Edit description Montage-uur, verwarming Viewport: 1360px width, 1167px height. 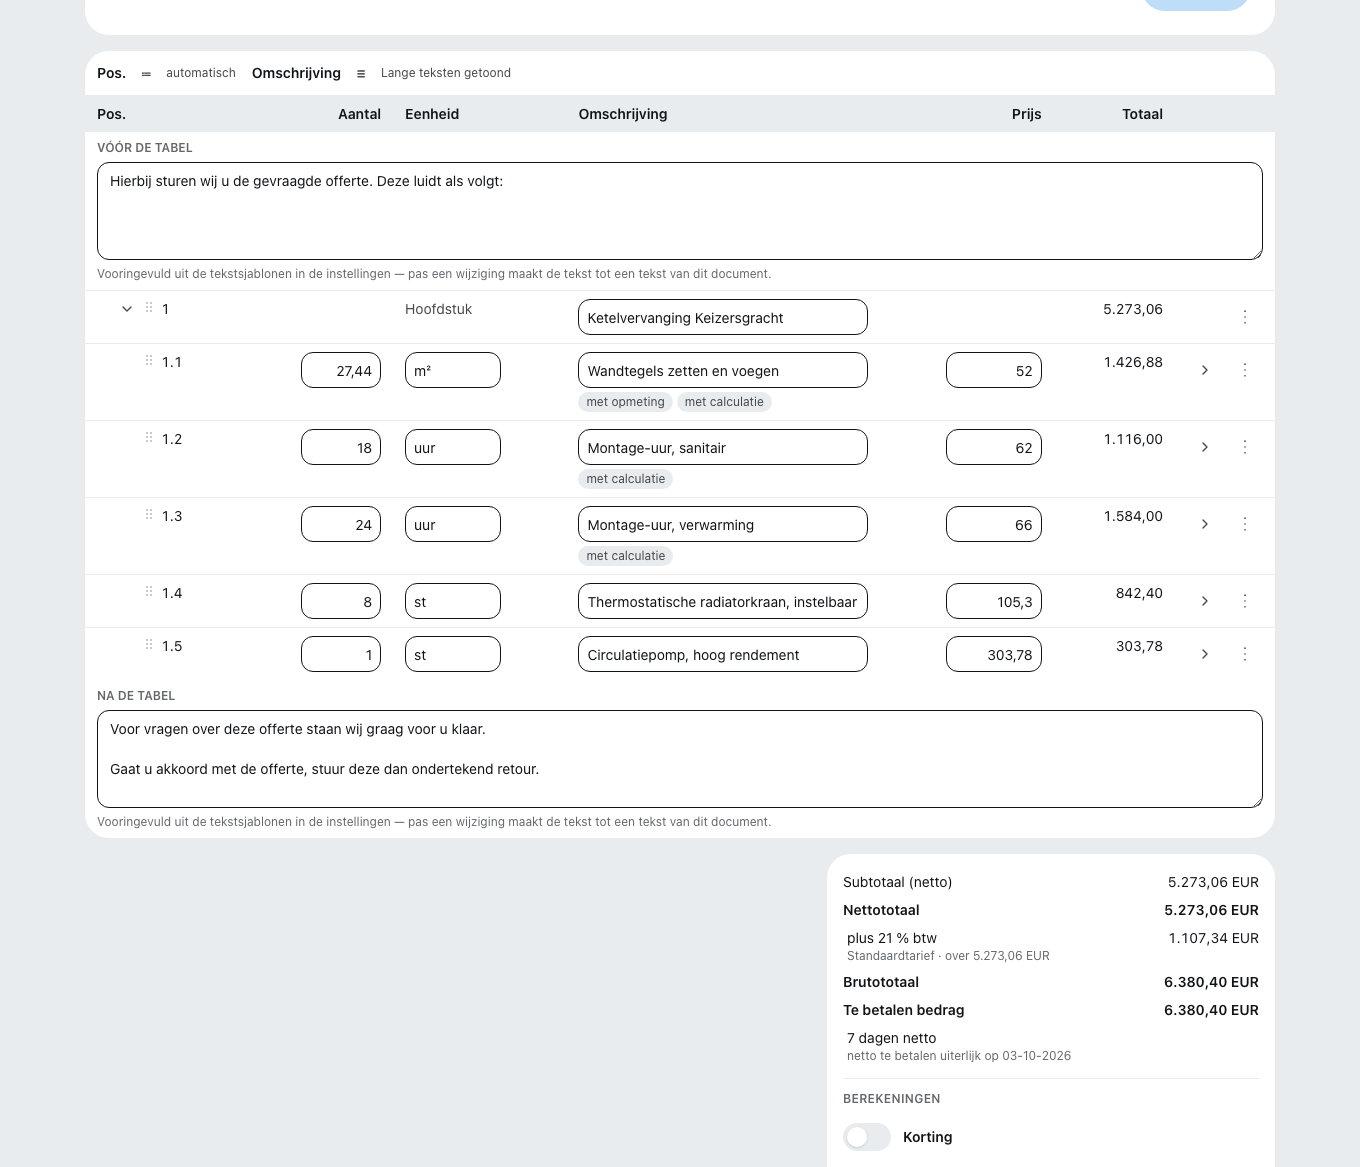723,524
